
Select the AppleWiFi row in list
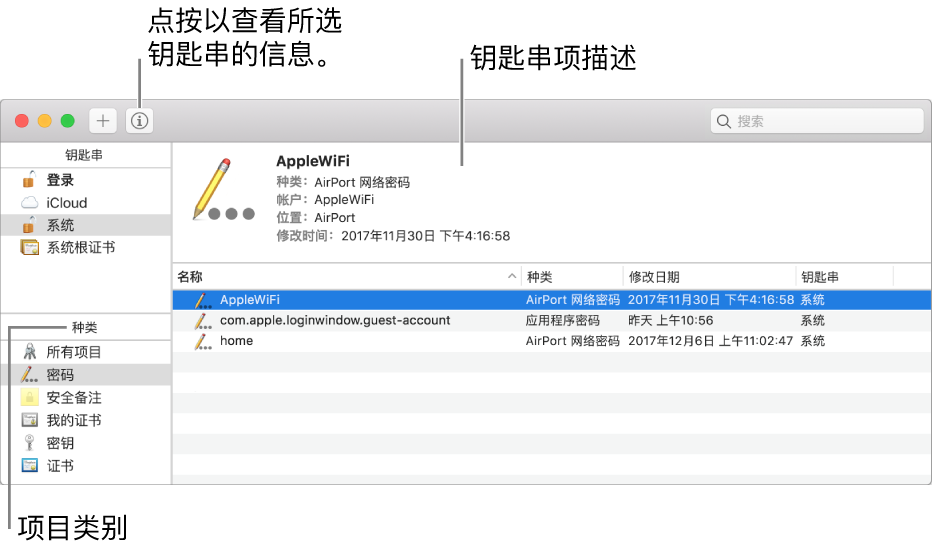[552, 300]
